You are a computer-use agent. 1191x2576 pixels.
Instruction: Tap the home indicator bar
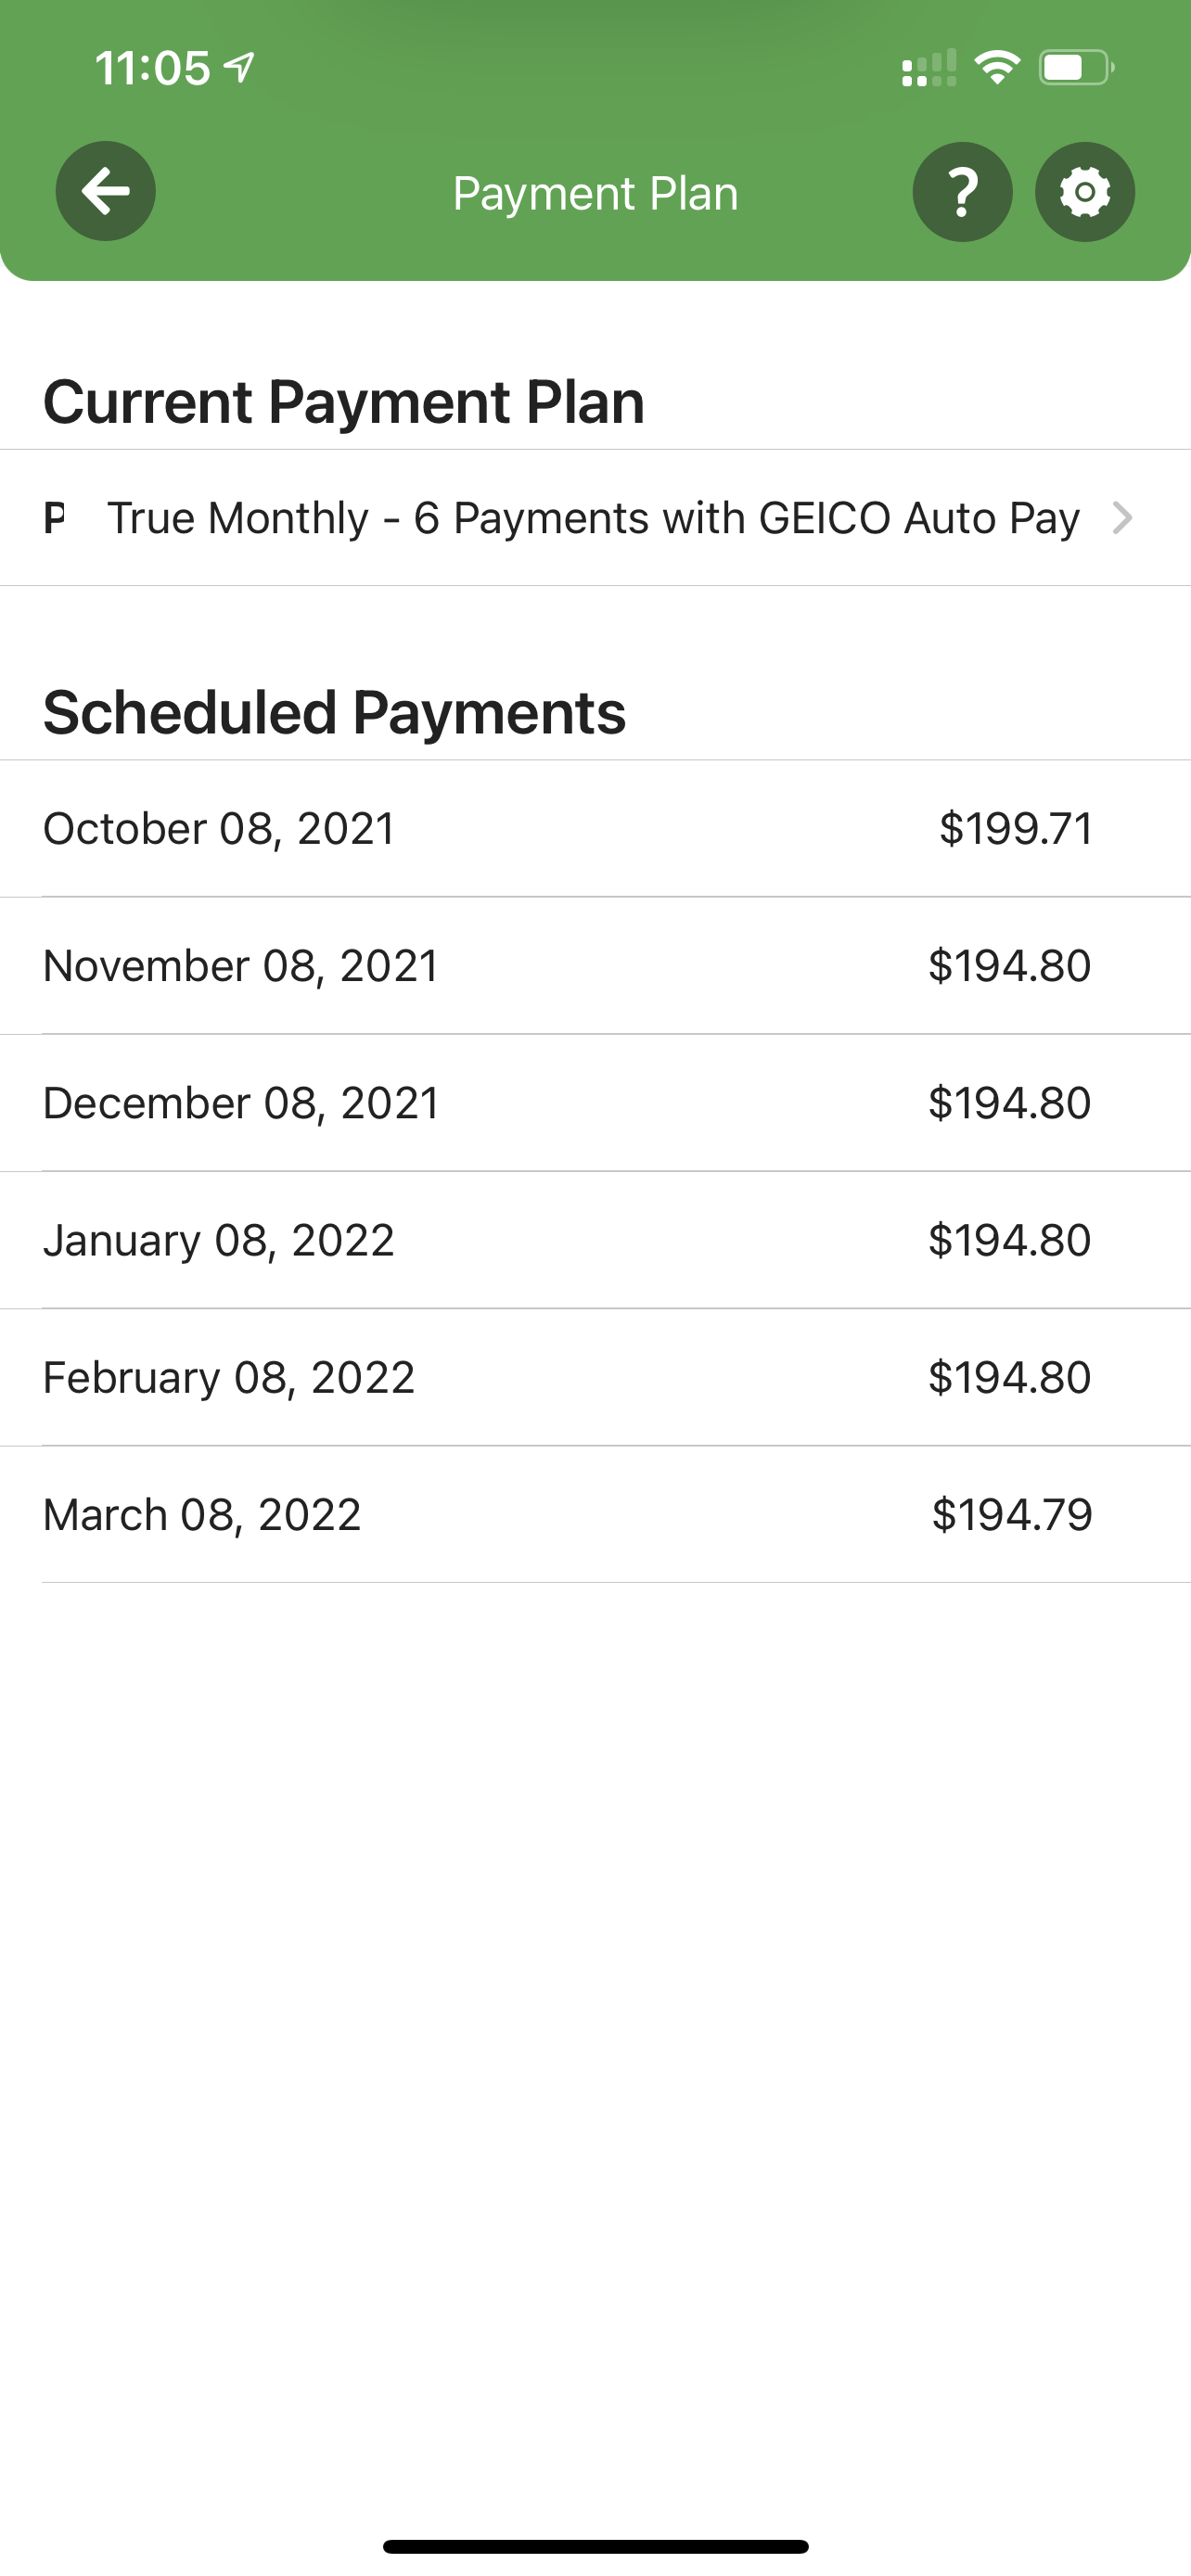[595, 2546]
